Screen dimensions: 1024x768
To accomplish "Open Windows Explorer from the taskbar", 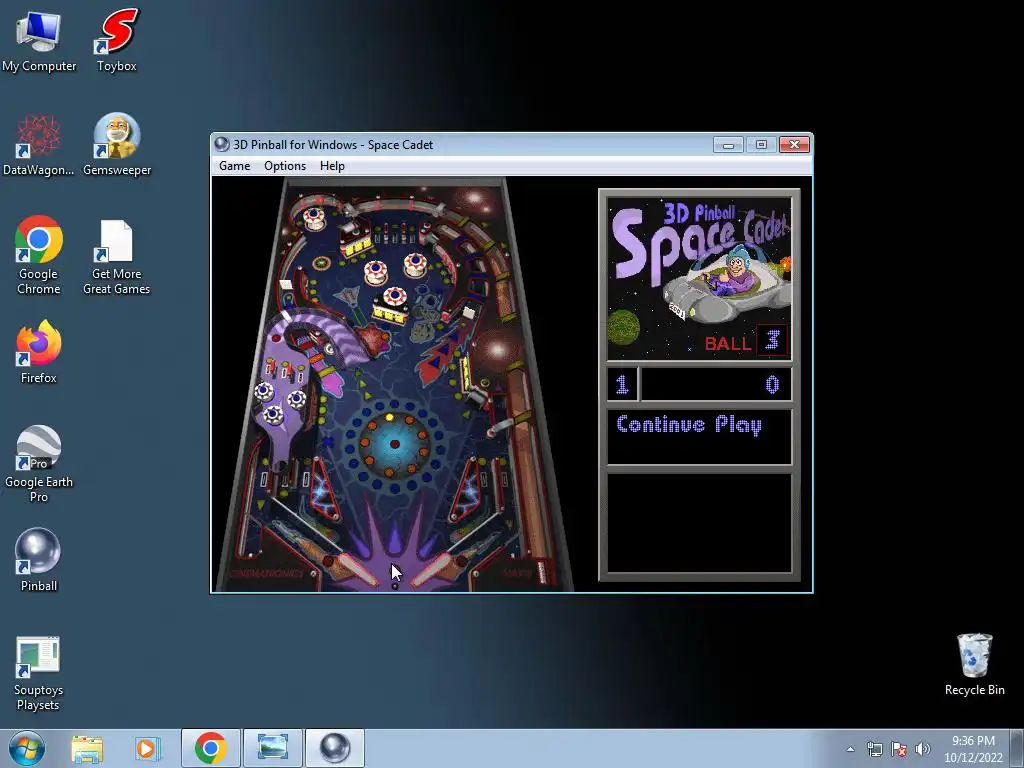I will coord(87,748).
